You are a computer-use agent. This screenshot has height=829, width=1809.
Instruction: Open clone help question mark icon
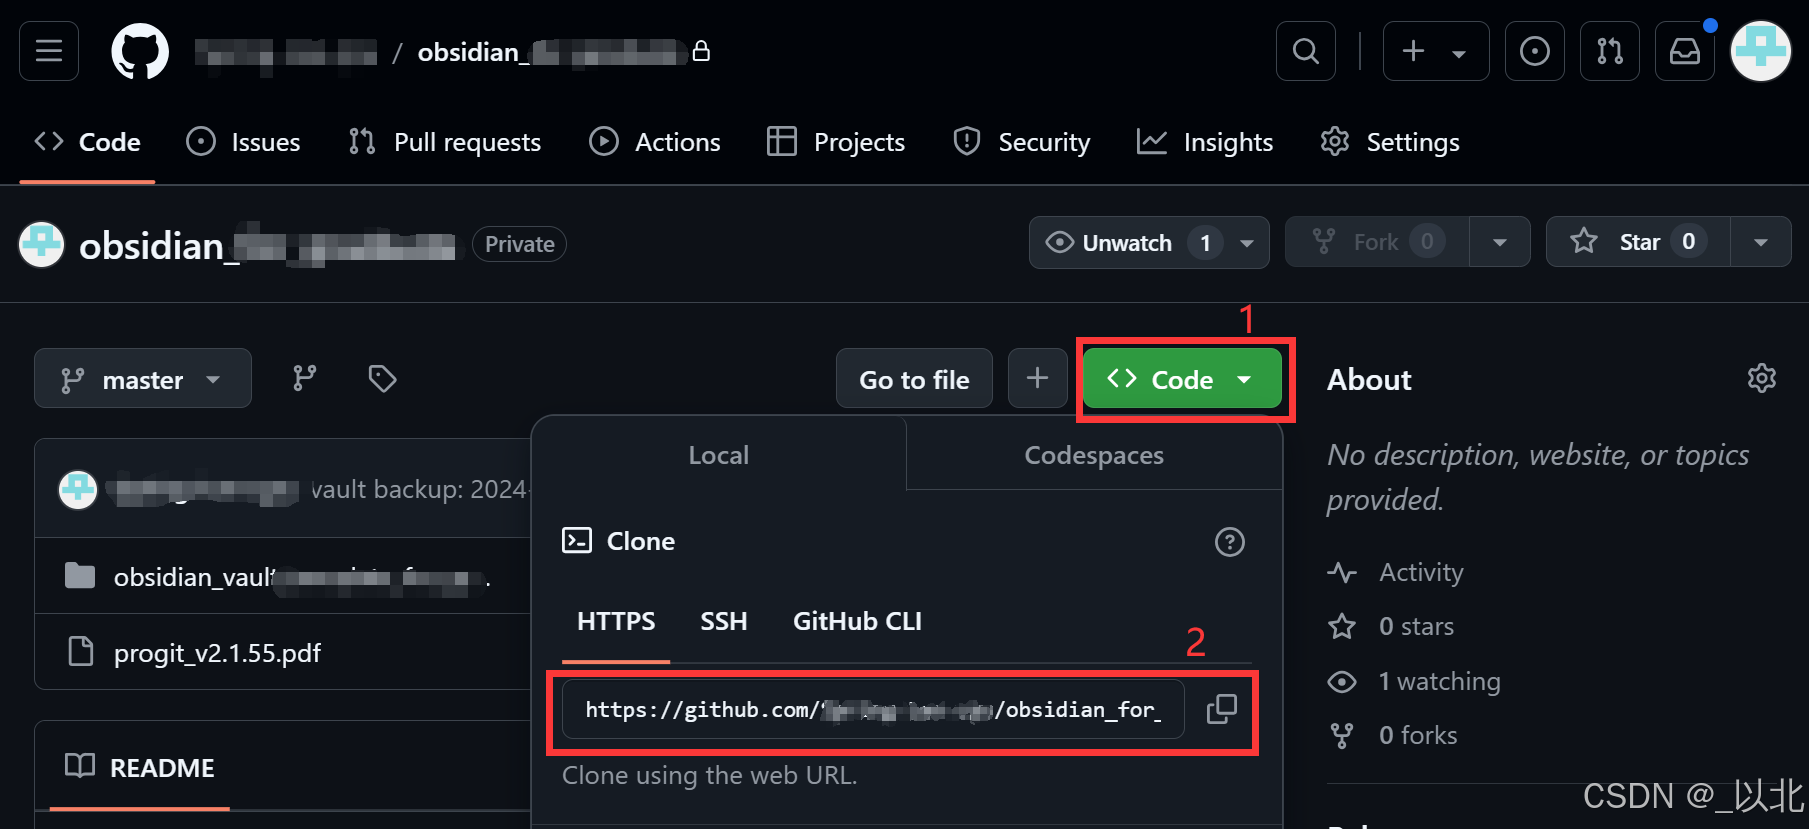[x=1229, y=542]
